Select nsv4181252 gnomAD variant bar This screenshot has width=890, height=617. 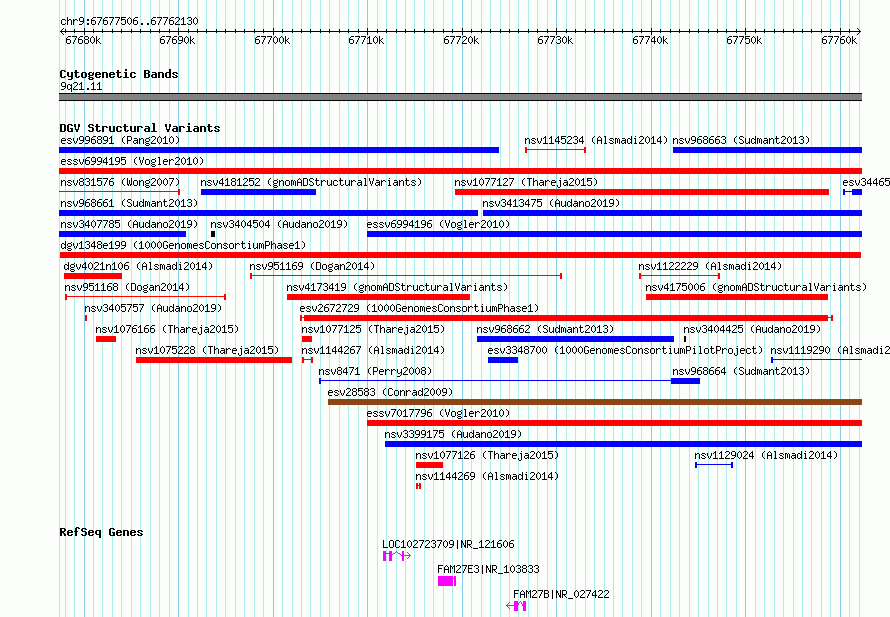(x=258, y=192)
